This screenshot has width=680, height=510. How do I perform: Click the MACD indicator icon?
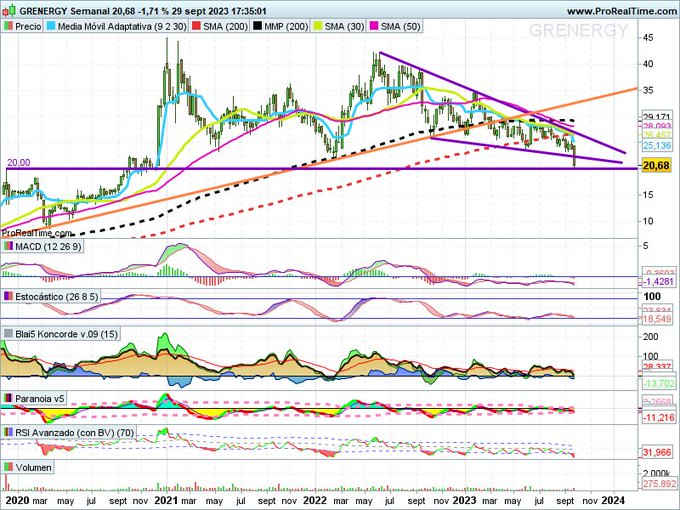click(8, 247)
